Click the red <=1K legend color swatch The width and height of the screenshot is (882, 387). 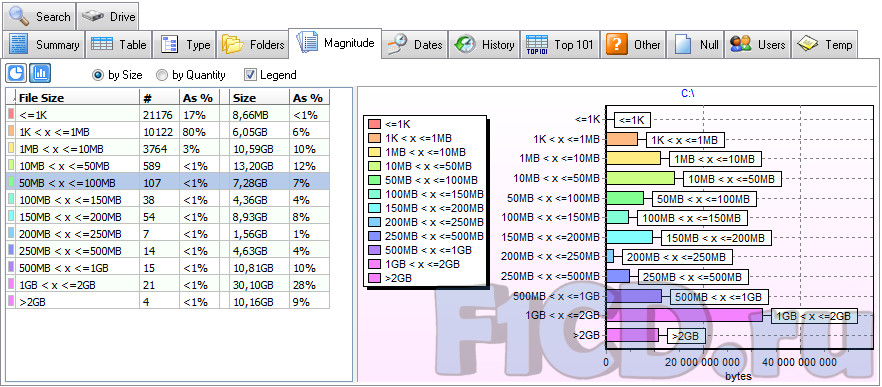374,124
